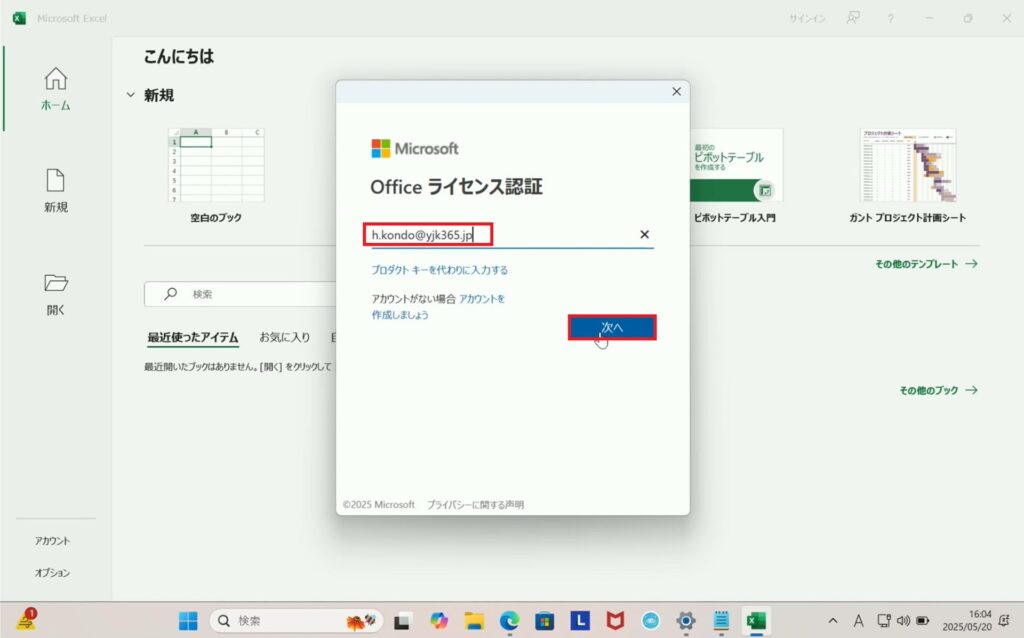
Task: Open the 空白のブック template
Action: (216, 176)
